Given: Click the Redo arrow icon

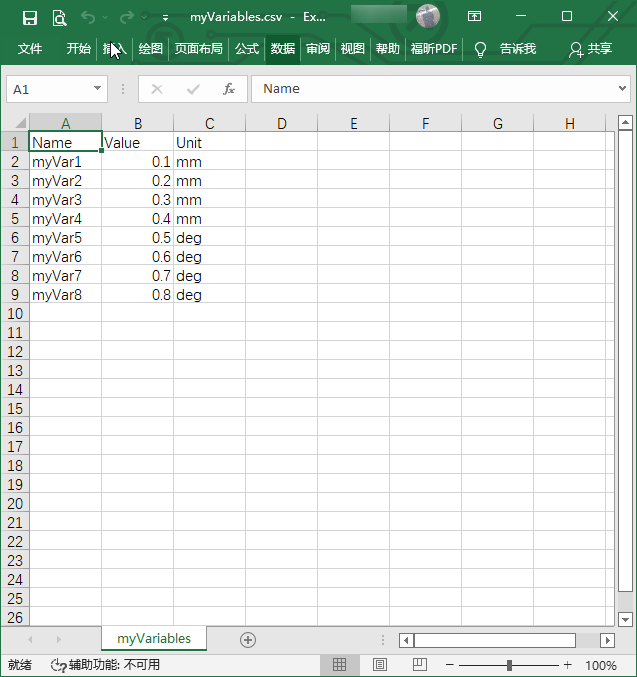Looking at the screenshot, I should point(127,17).
